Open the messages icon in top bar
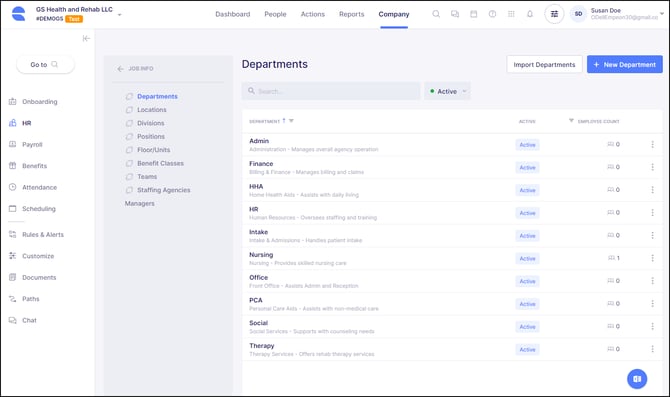Viewport: 670px width, 397px height. pyautogui.click(x=455, y=14)
